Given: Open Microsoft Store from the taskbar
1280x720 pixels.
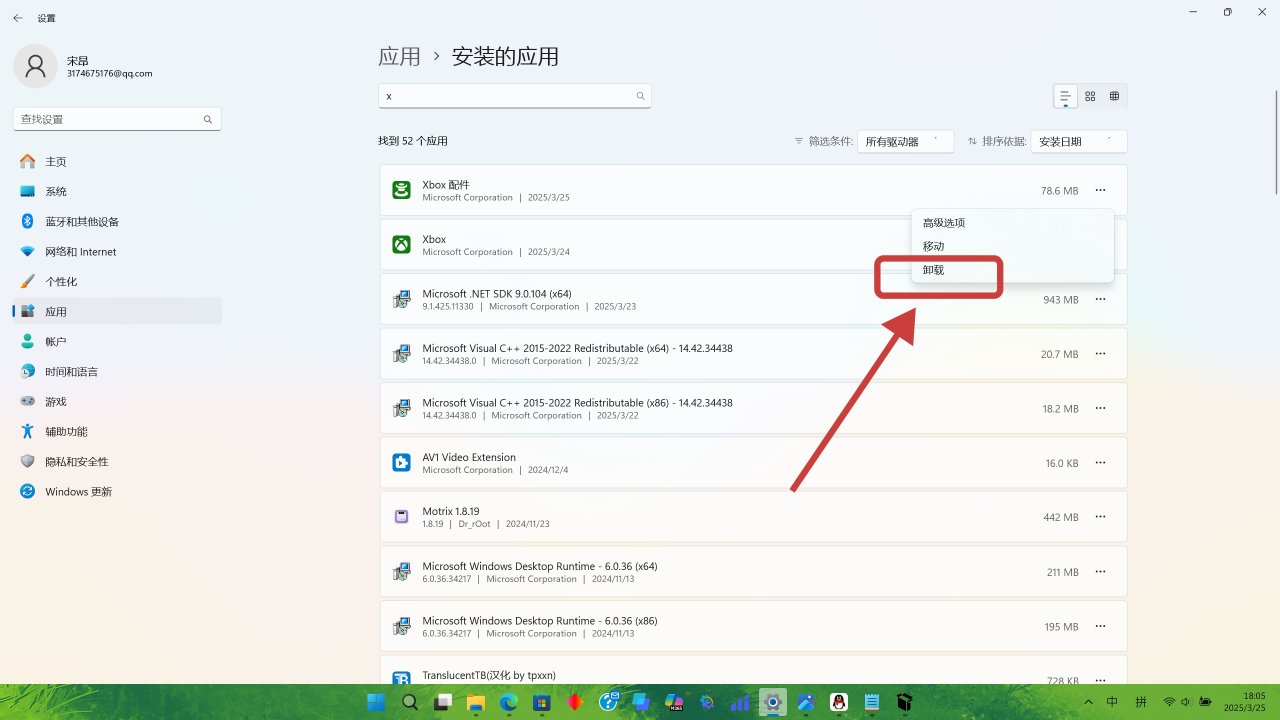Looking at the screenshot, I should click(541, 702).
